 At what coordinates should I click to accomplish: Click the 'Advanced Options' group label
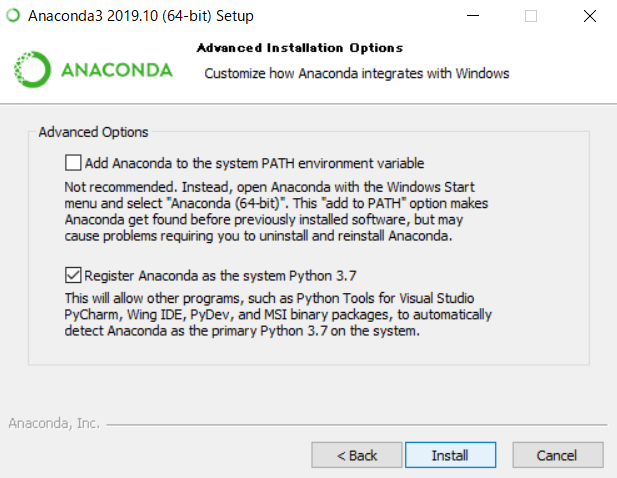pos(93,132)
